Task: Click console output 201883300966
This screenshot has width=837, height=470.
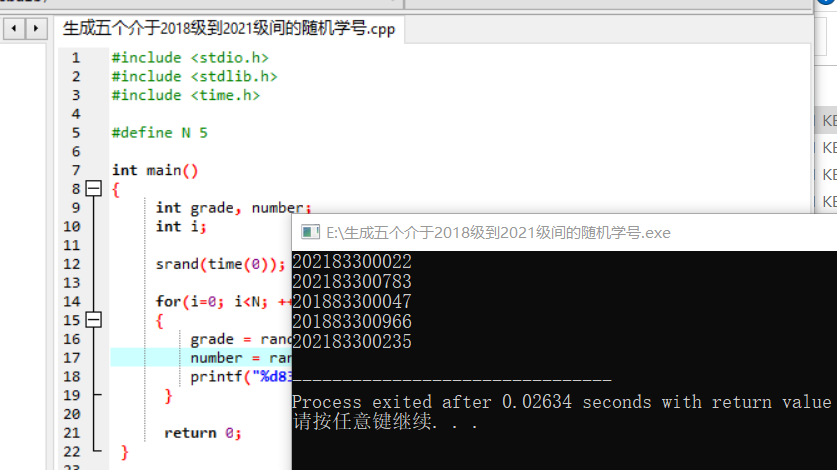Action: [352, 322]
